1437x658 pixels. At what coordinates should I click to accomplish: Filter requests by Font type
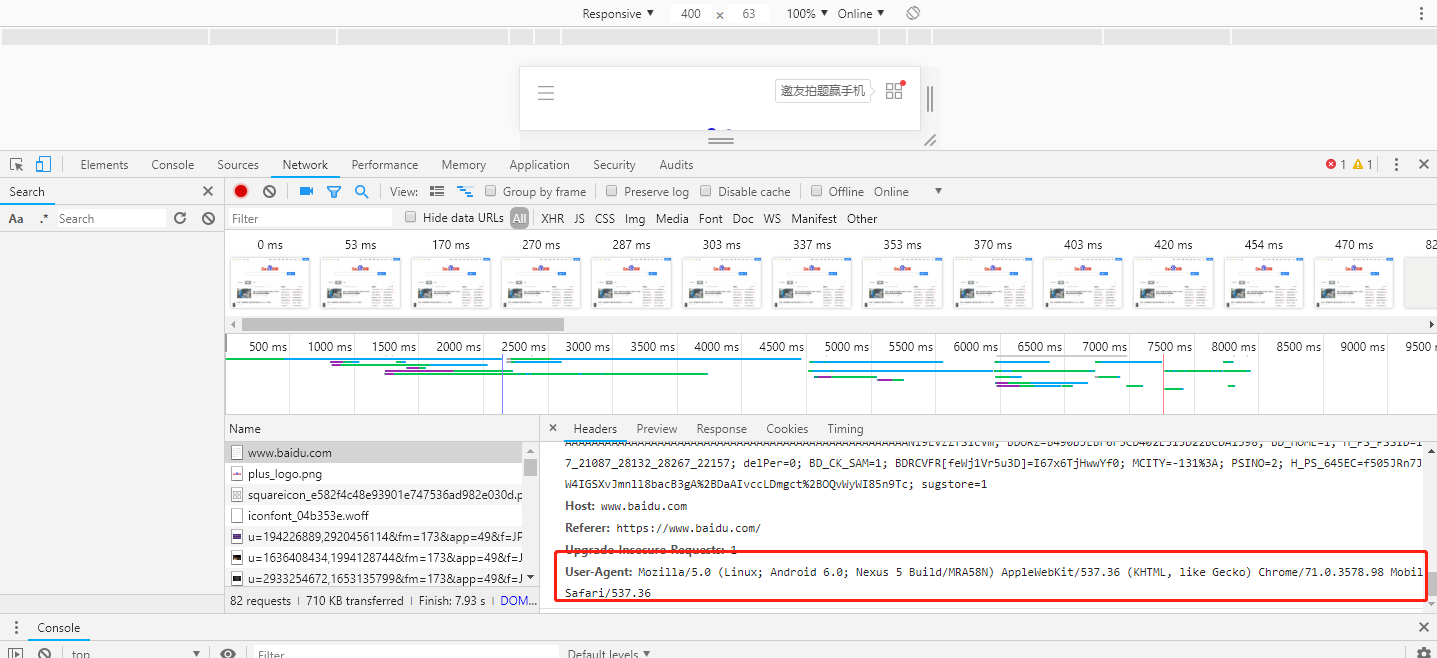coord(711,218)
